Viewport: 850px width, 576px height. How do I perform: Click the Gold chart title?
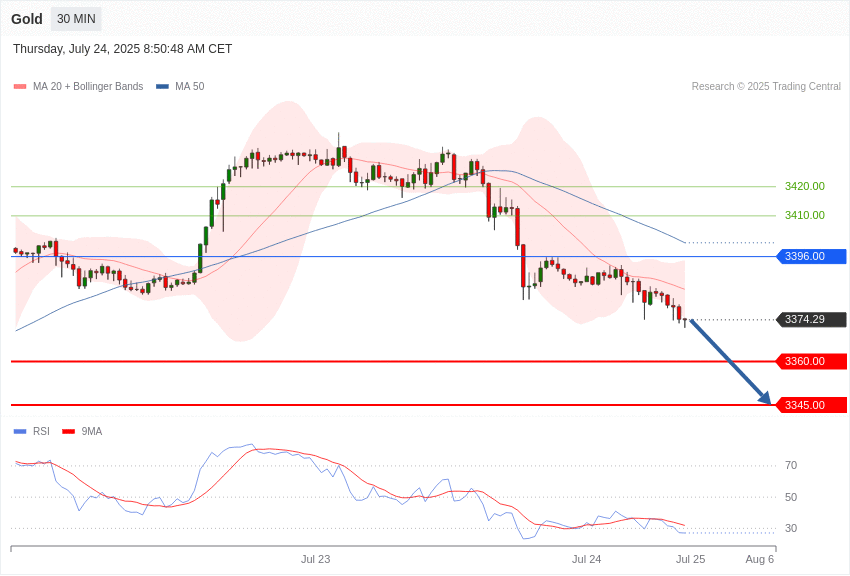[x=27, y=19]
